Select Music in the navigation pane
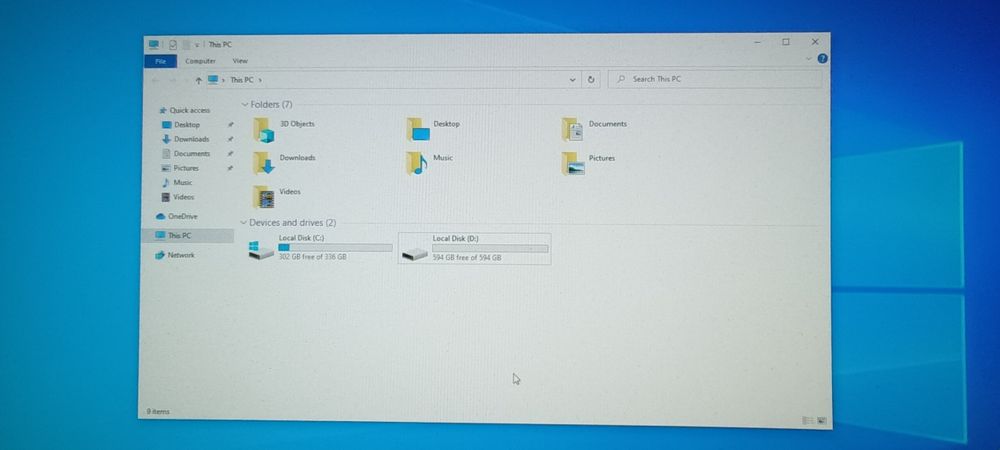 click(x=177, y=182)
